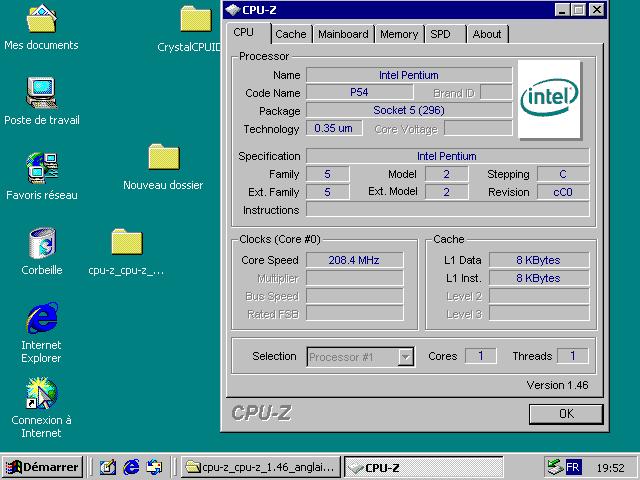Click the Name field showing Intel Pentium
This screenshot has height=480, width=640.
409,75
